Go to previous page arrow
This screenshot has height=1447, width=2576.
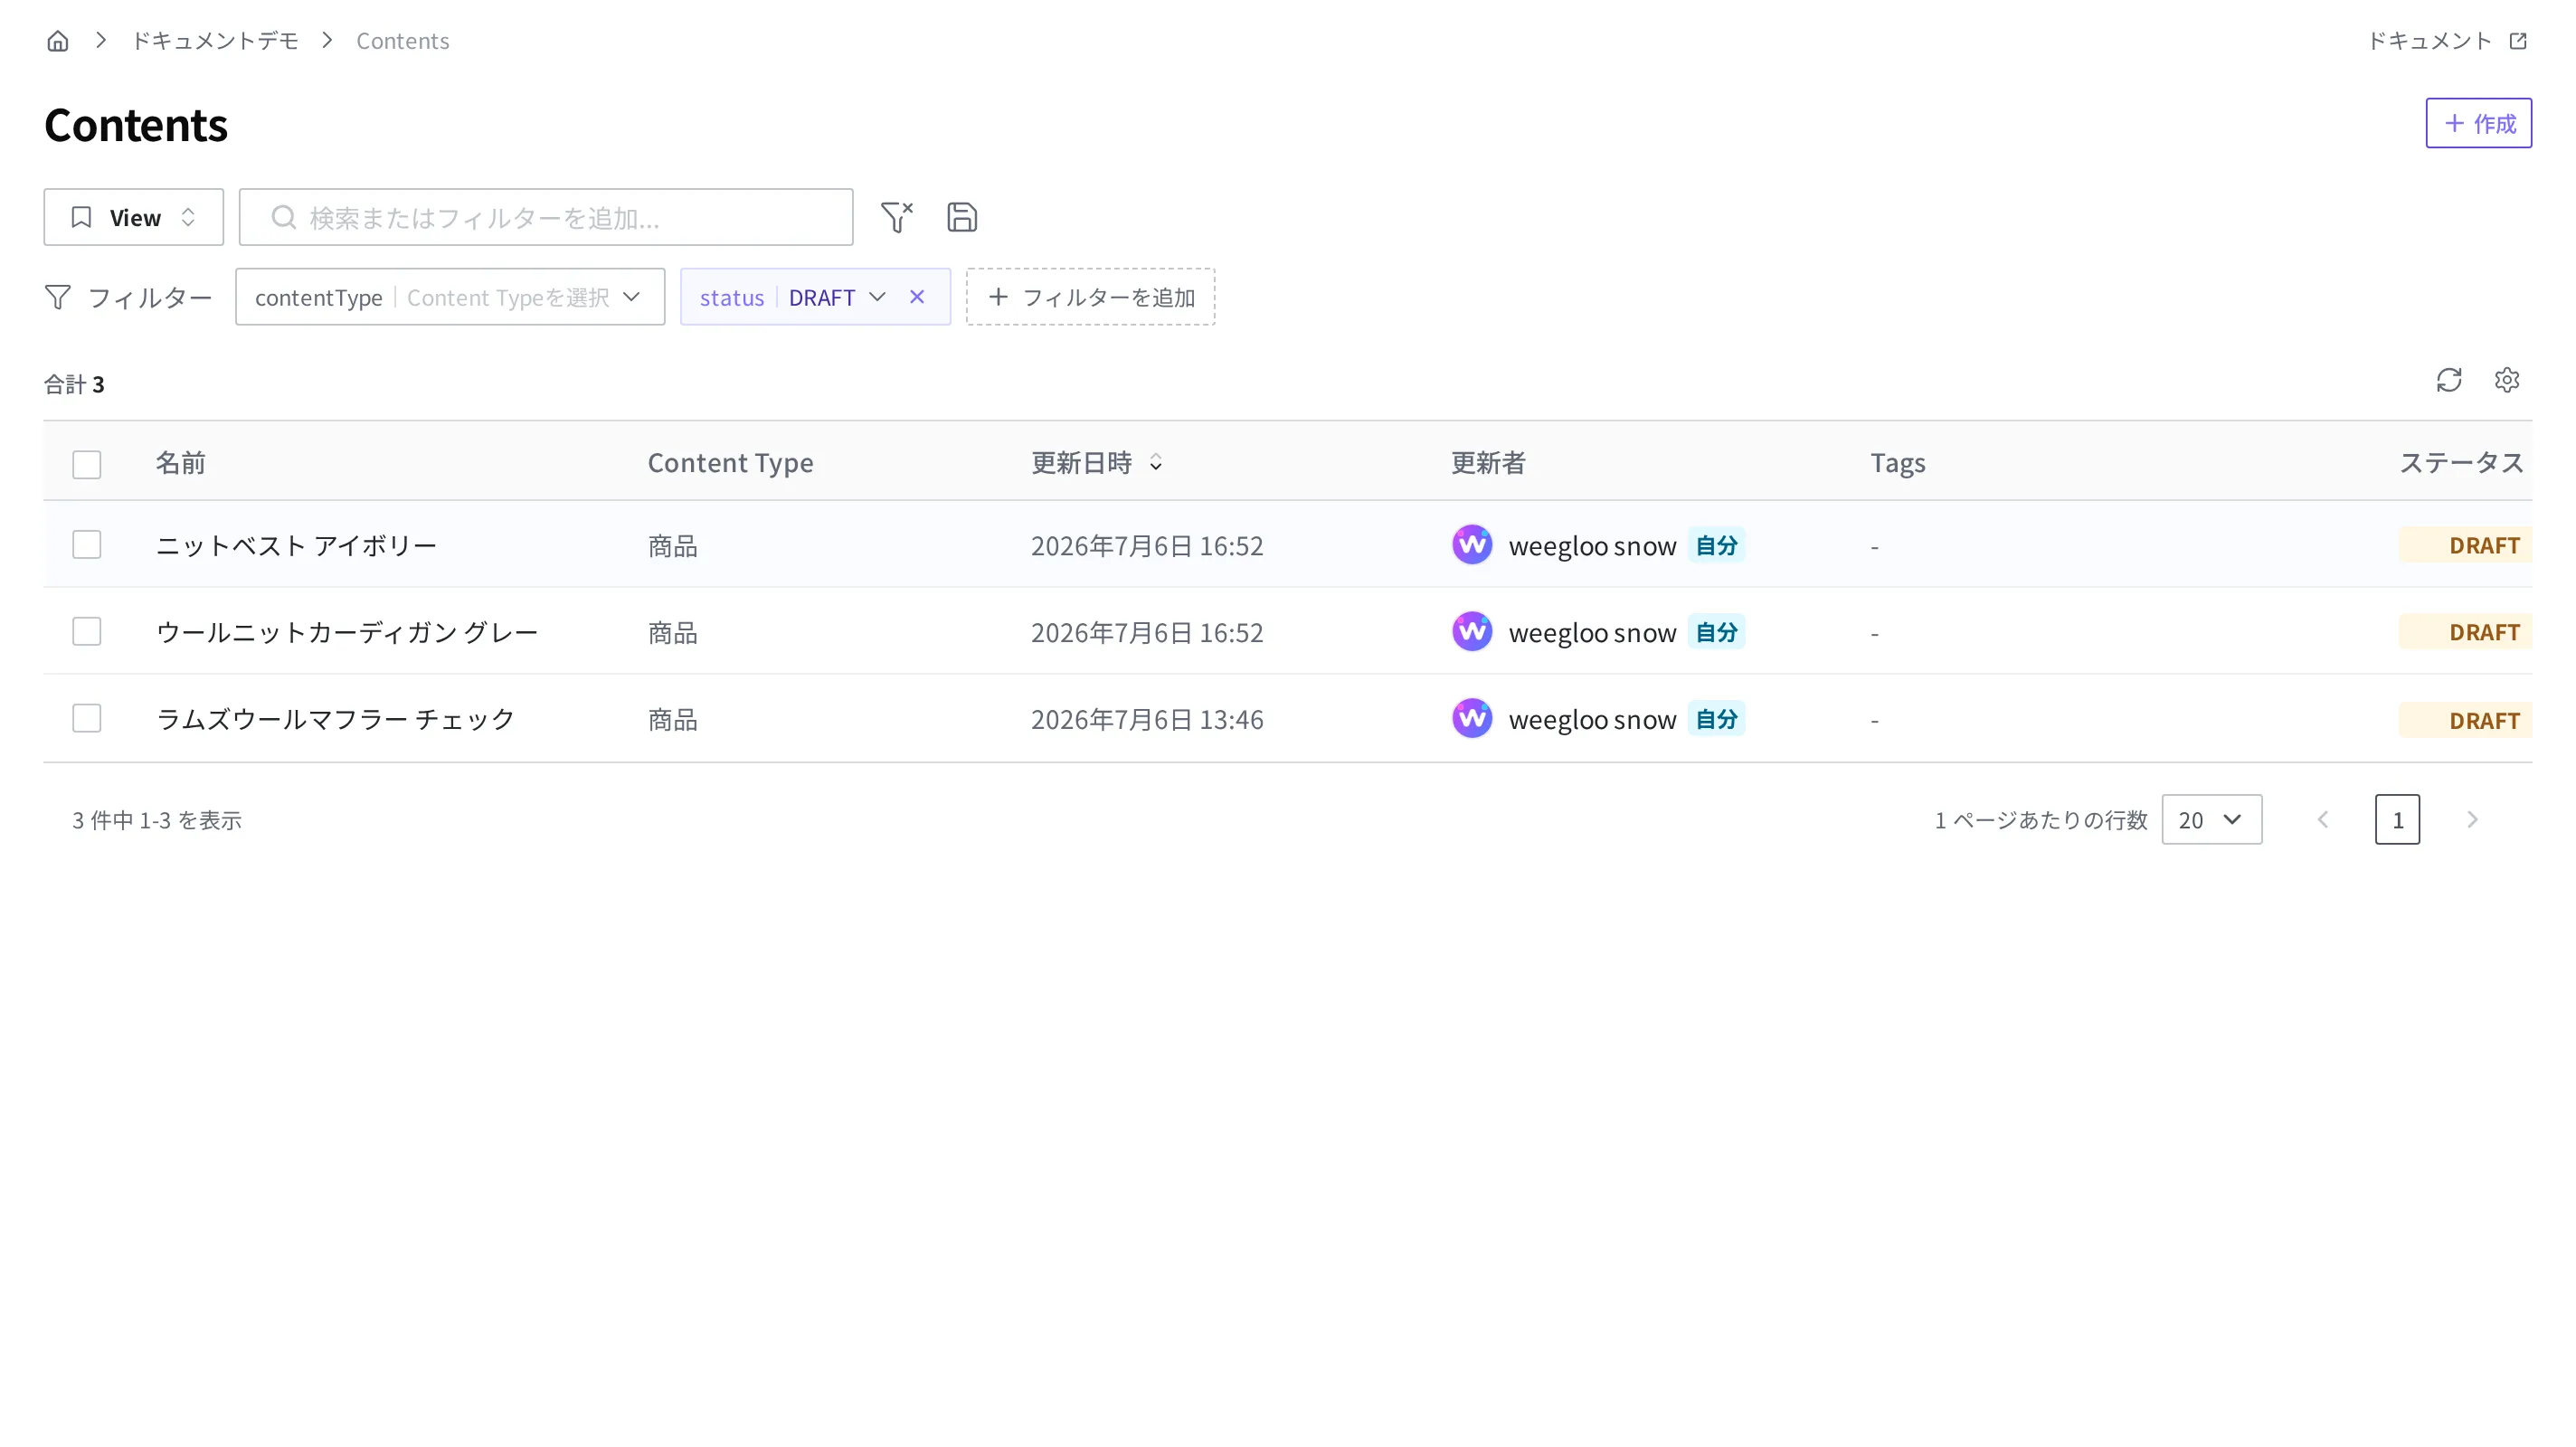(2323, 820)
